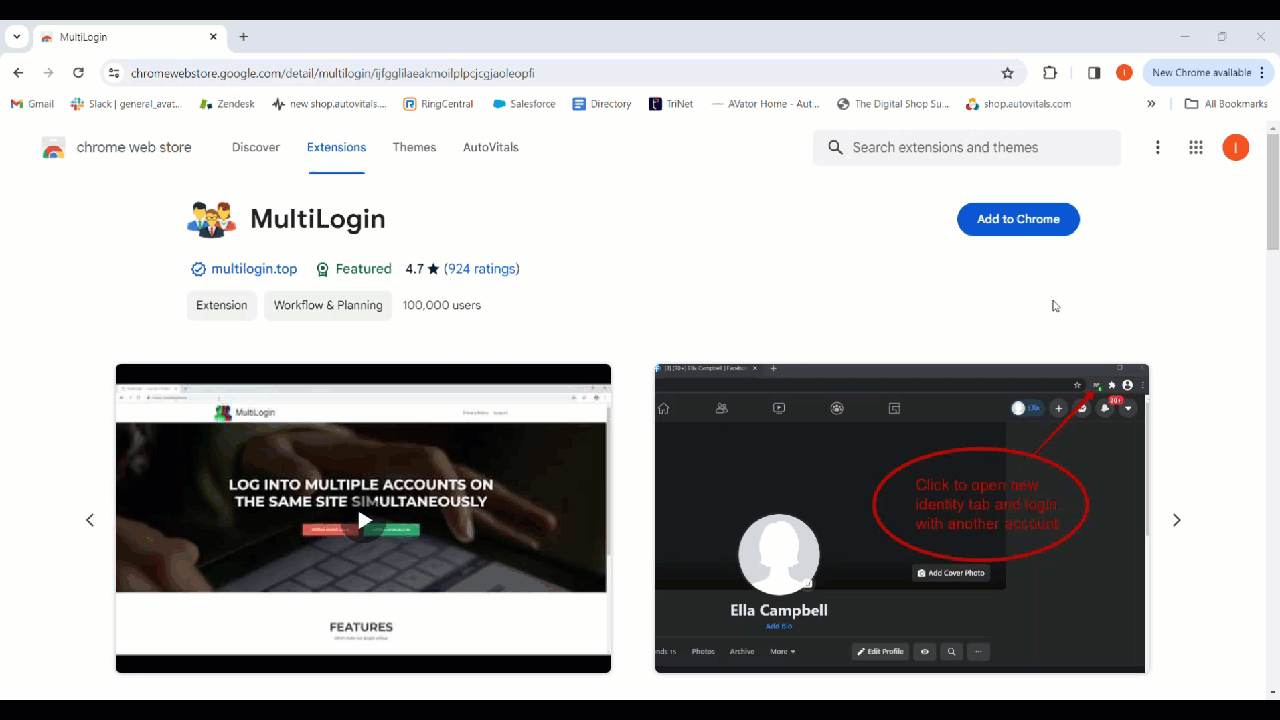Click the MultiLogin extension icon

click(x=211, y=219)
